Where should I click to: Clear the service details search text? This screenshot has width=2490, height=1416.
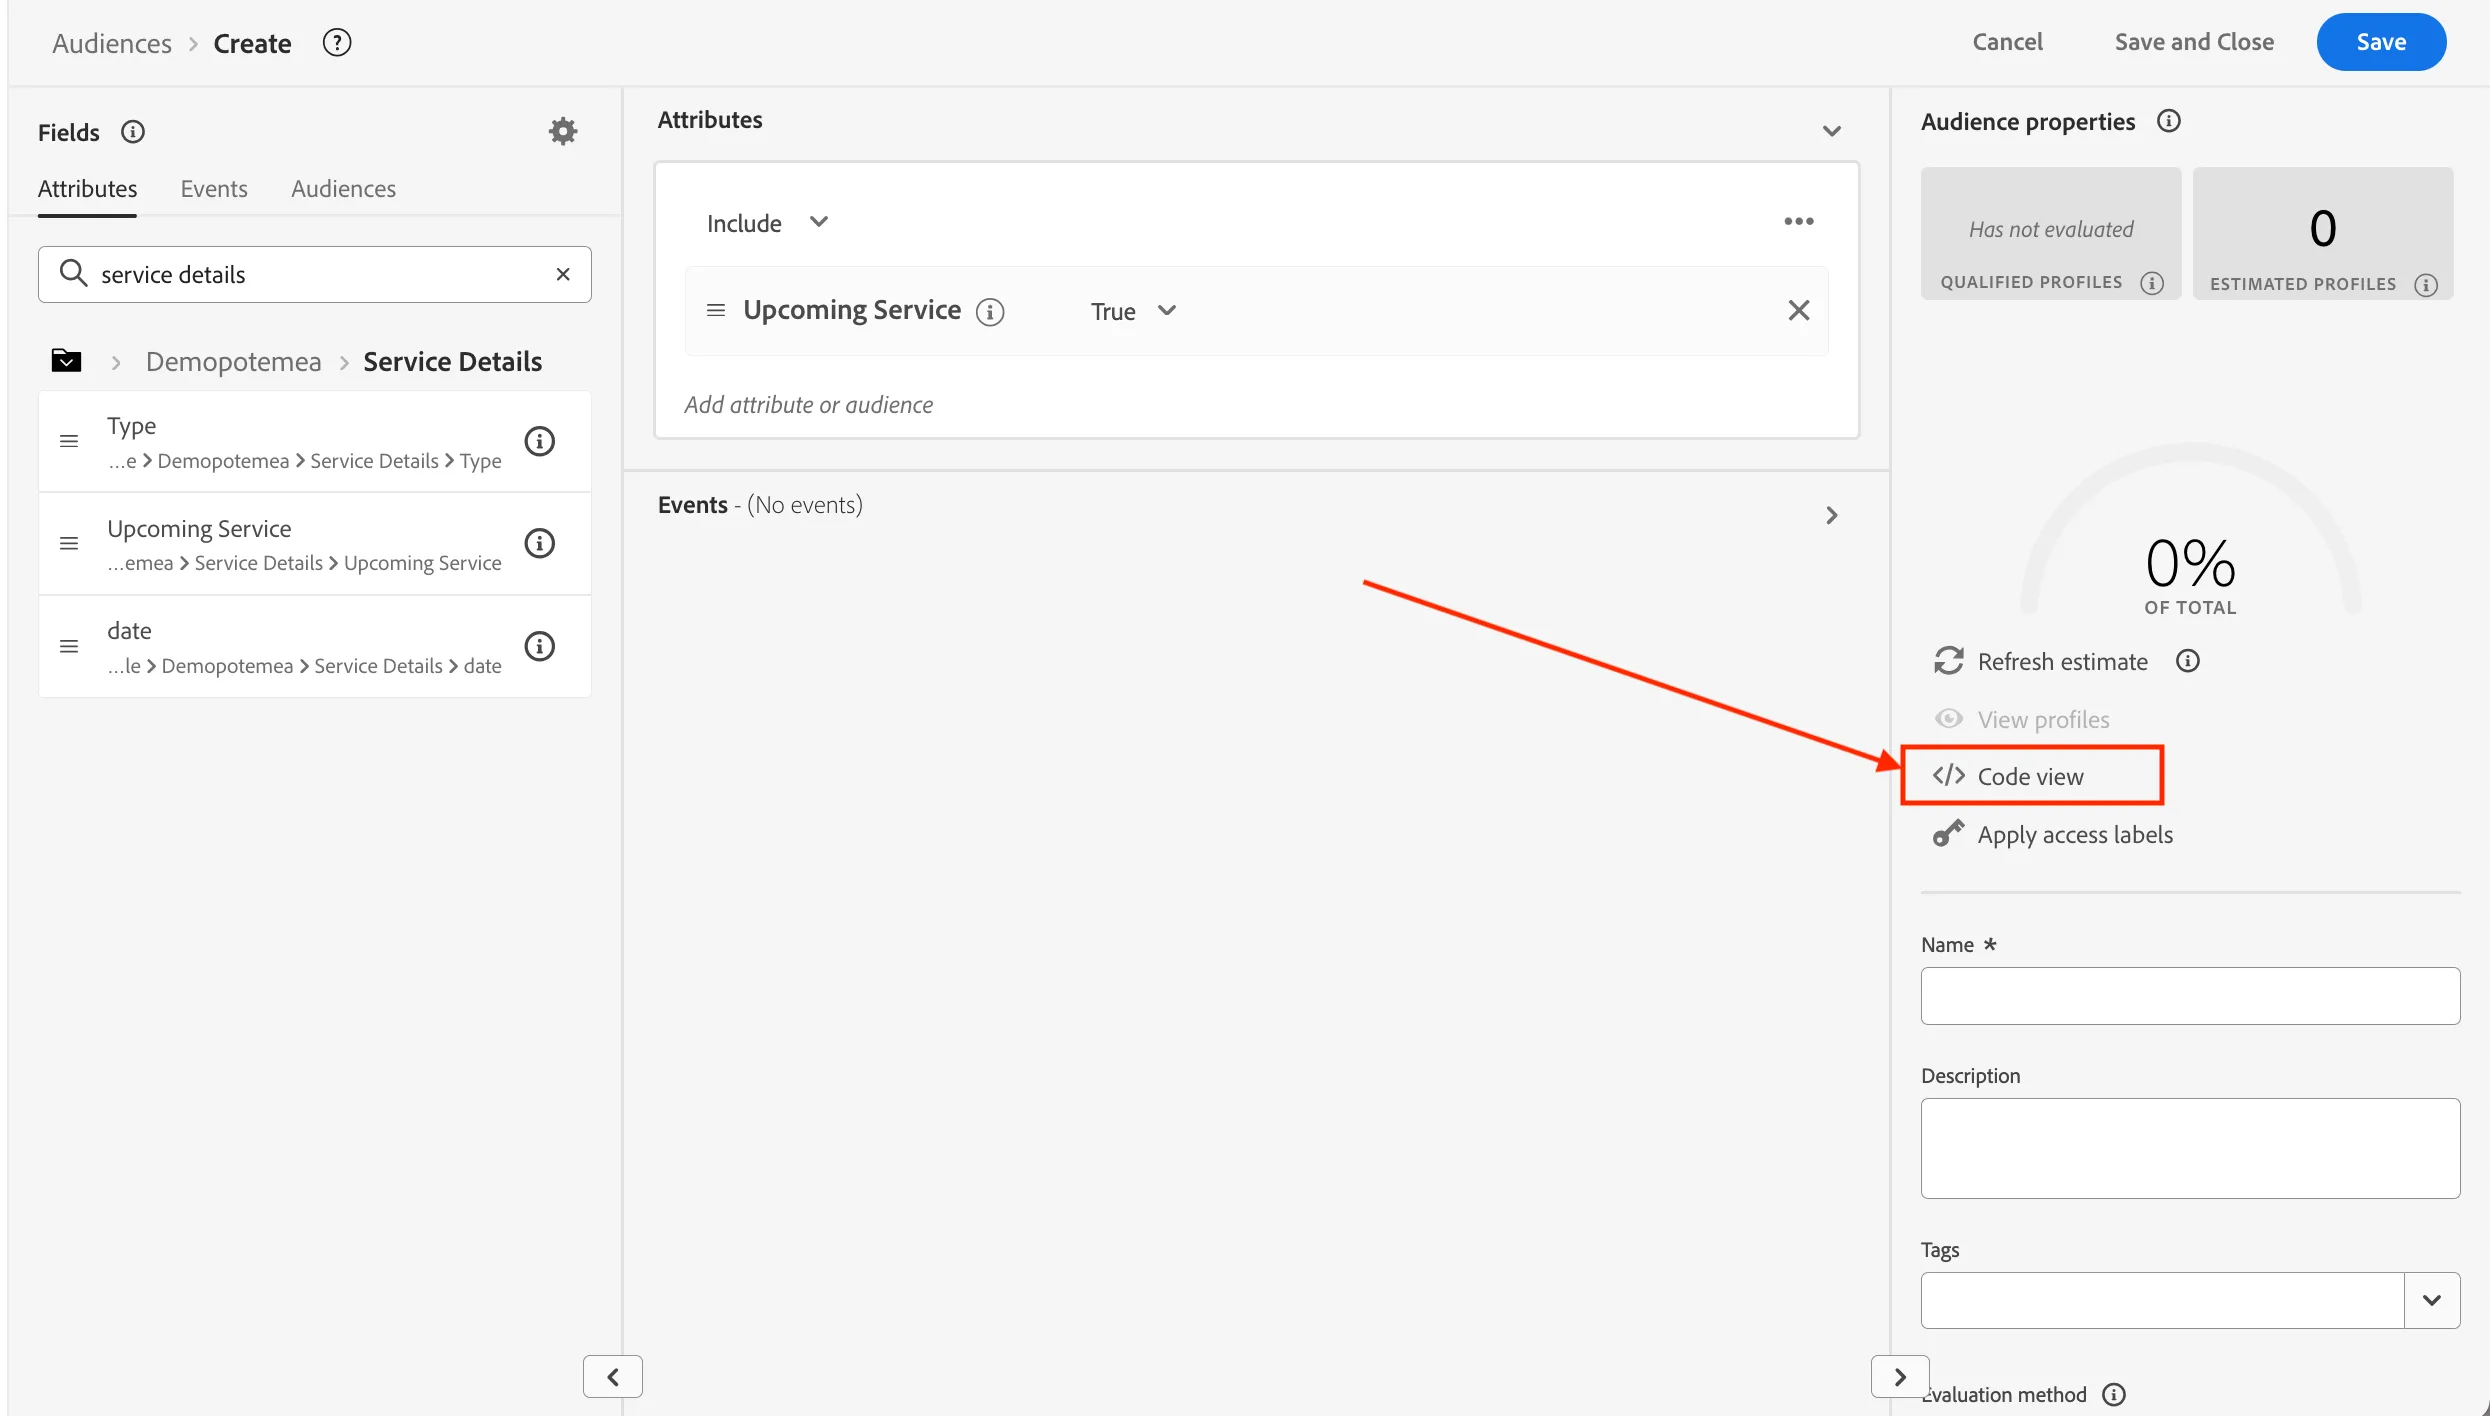(x=563, y=274)
